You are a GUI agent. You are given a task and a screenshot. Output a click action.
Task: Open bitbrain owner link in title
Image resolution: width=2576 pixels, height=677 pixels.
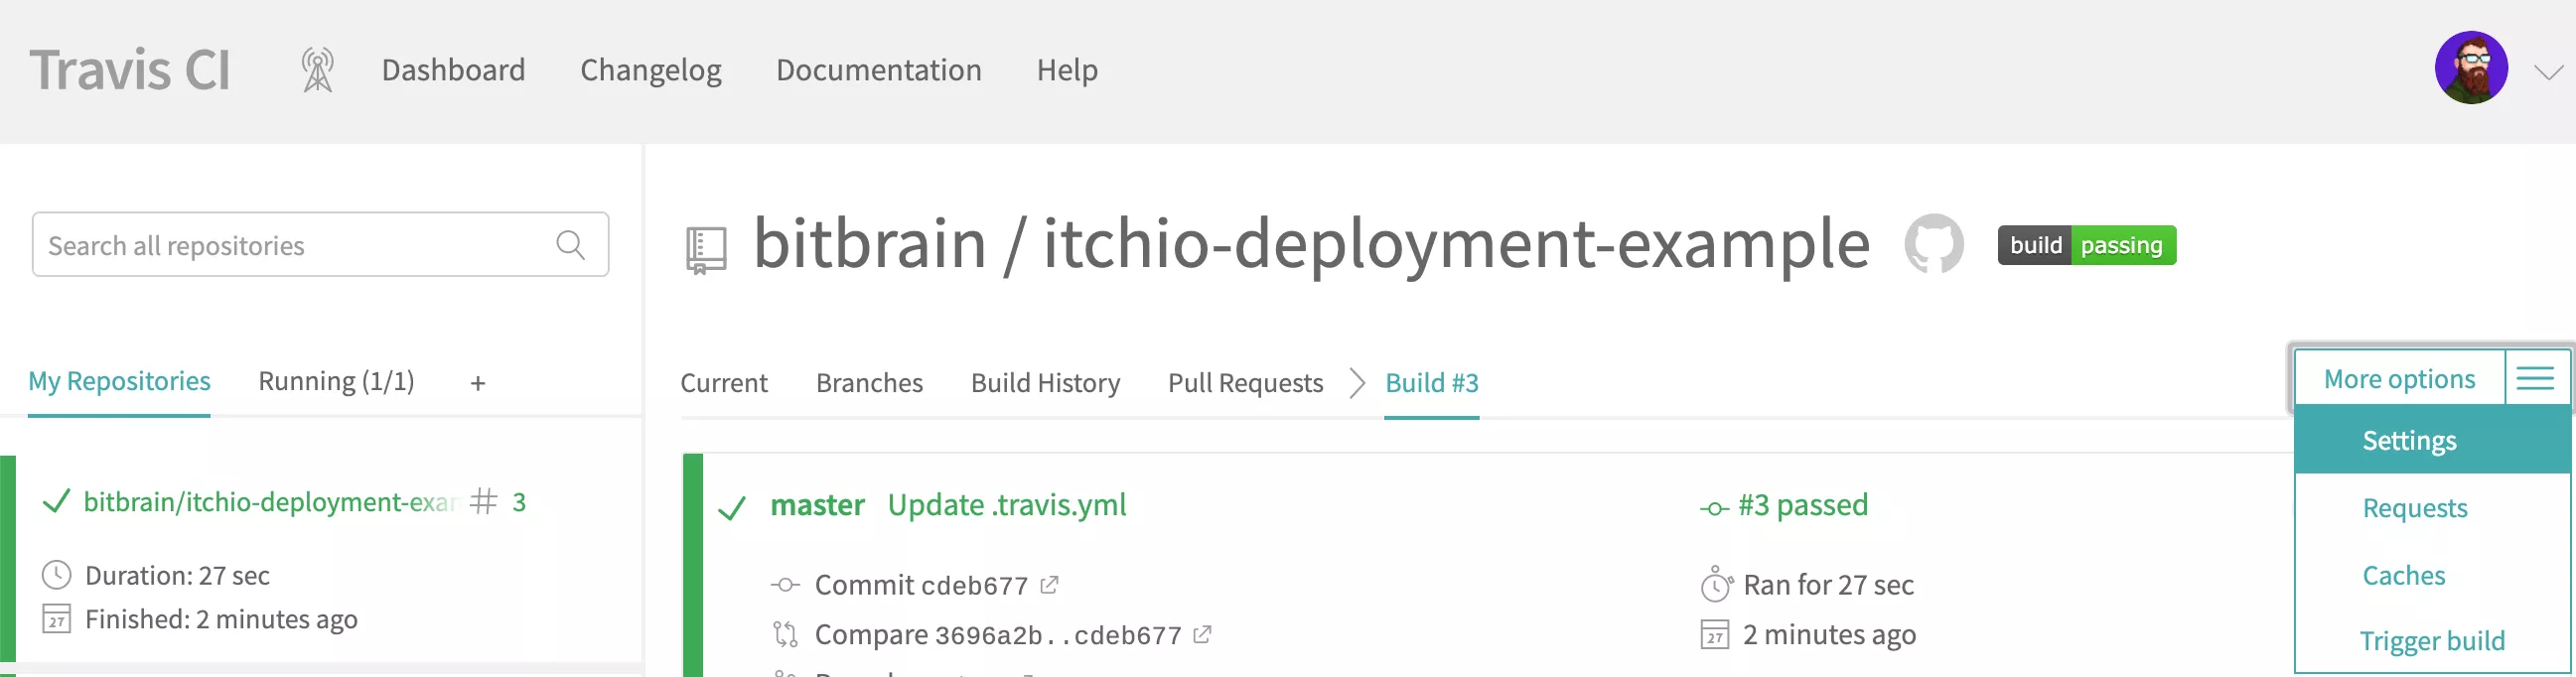click(x=870, y=243)
